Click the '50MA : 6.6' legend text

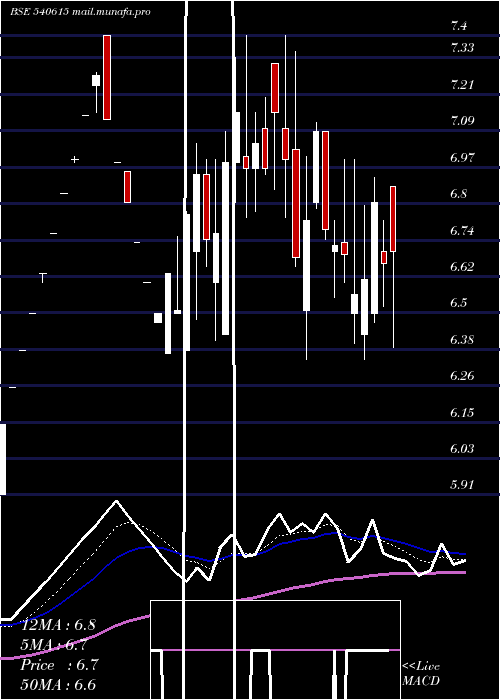(x=58, y=685)
